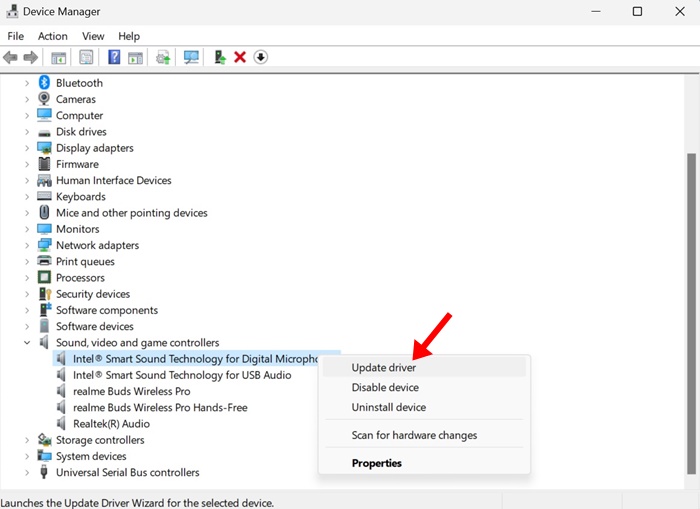Screen dimensions: 700x509
Task: Open the Properties sheet toolbar icon
Action: tap(86, 57)
